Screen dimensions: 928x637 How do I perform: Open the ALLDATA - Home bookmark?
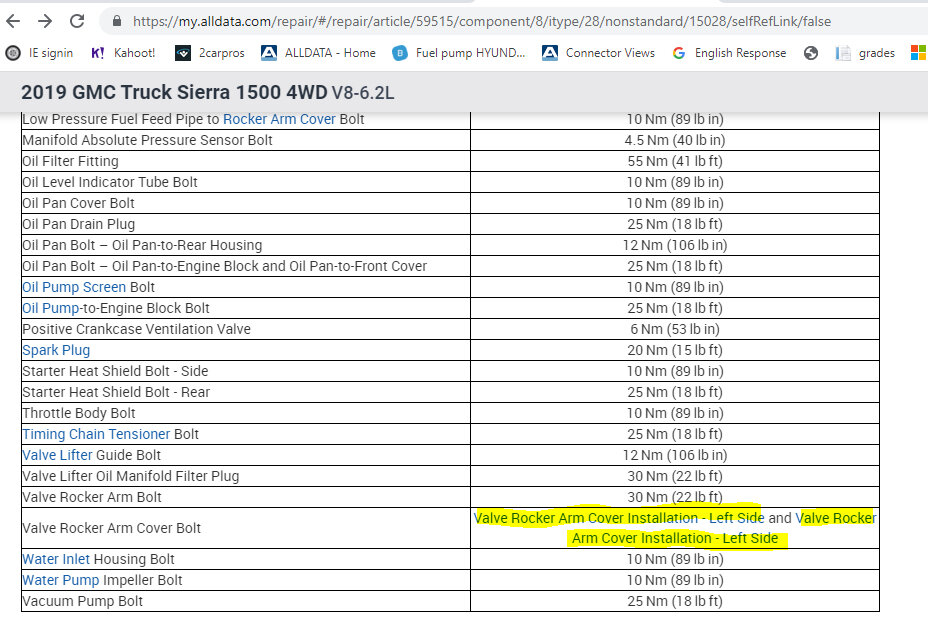click(x=318, y=53)
